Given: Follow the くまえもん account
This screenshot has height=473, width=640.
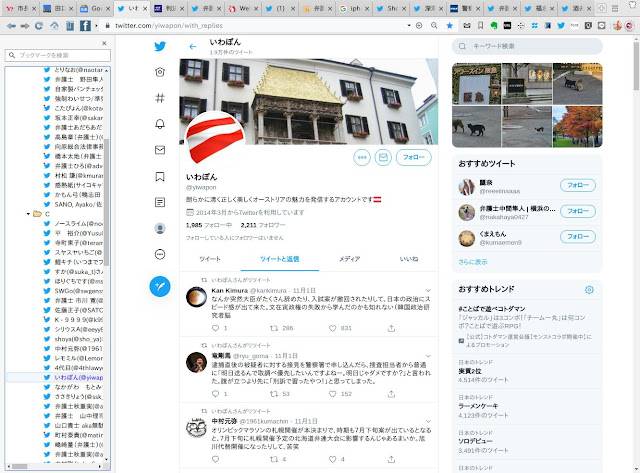Looking at the screenshot, I should click(578, 237).
